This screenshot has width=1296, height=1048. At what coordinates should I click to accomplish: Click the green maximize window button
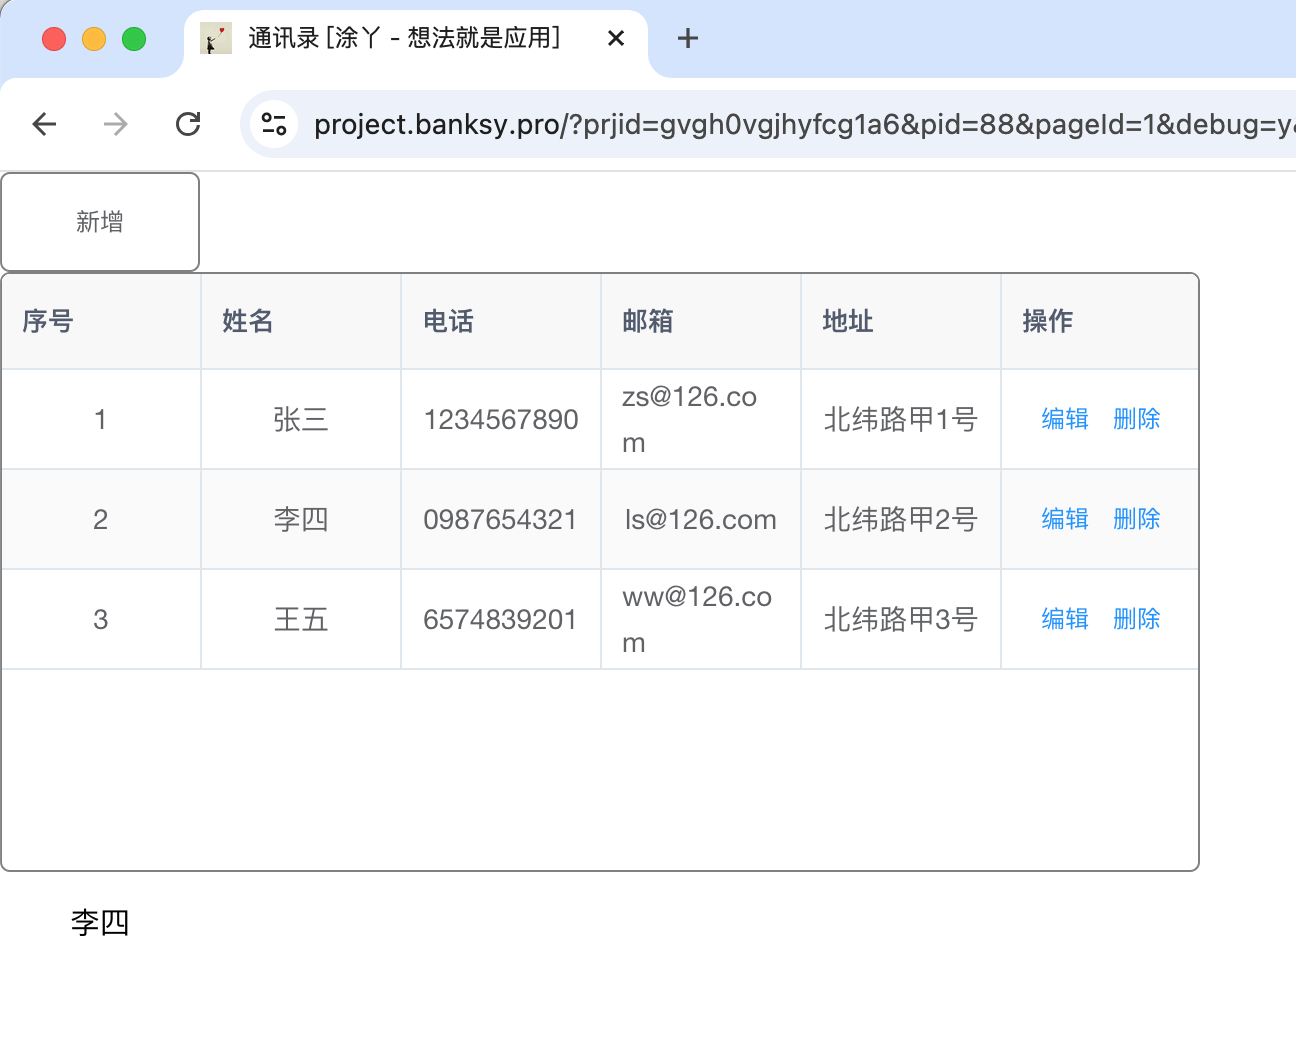[134, 39]
